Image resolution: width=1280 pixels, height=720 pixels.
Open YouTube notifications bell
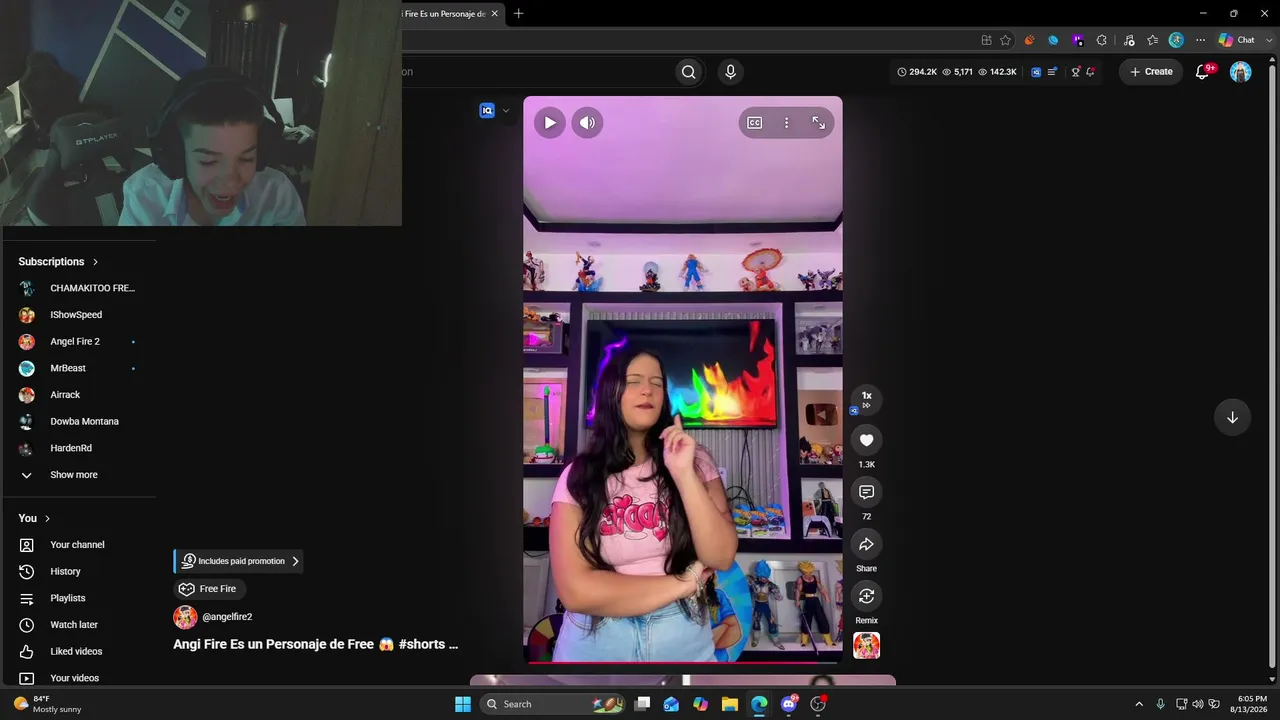1202,72
